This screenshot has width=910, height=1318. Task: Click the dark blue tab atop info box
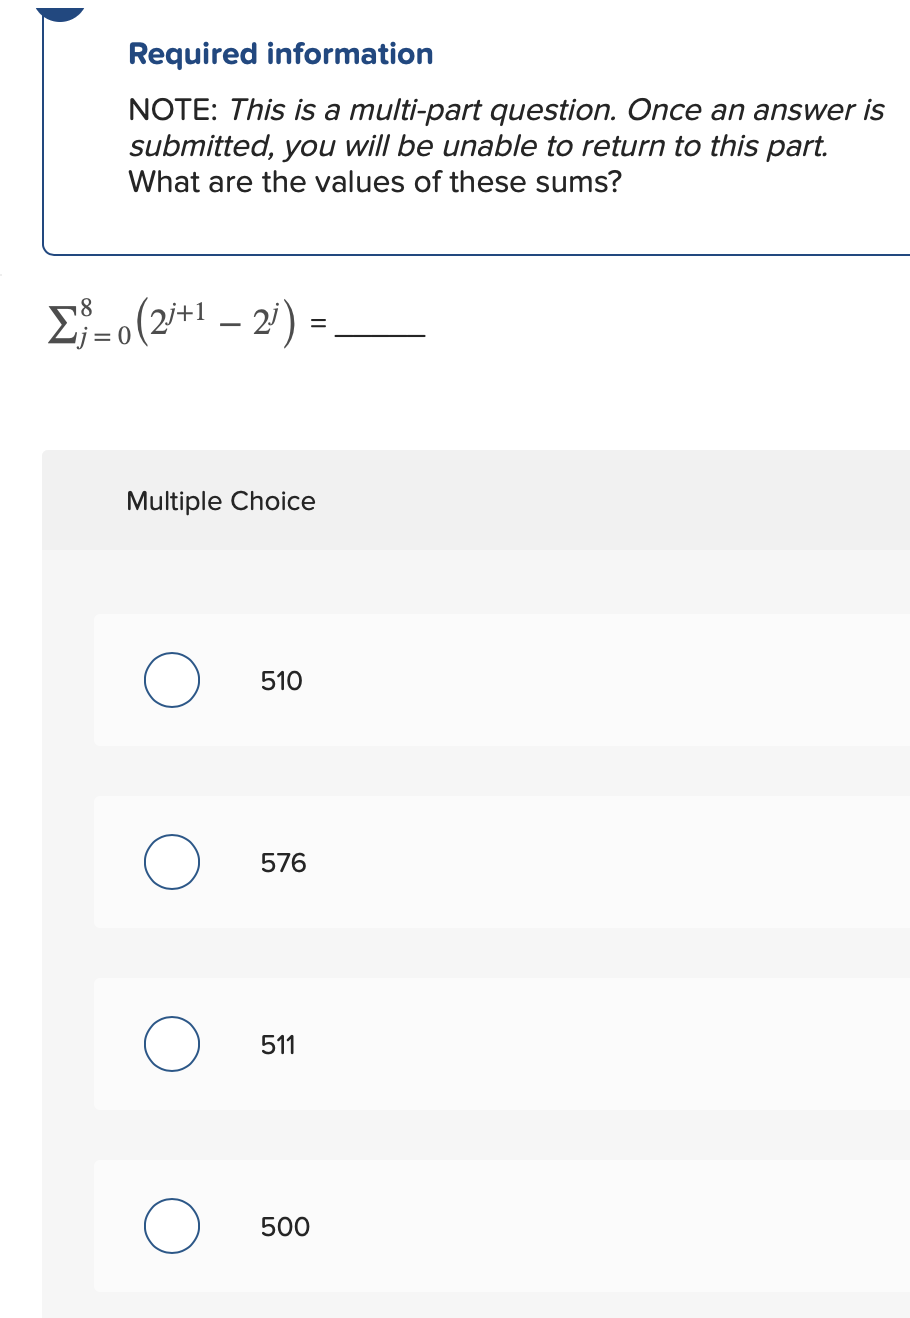point(60,12)
